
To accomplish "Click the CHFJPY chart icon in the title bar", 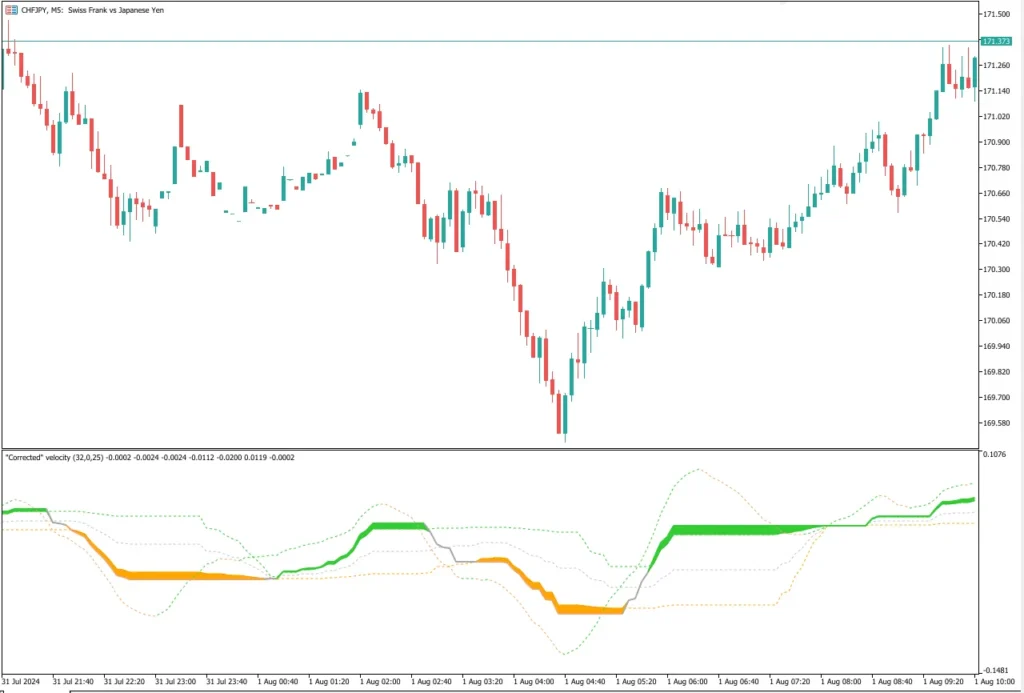I will point(12,9).
